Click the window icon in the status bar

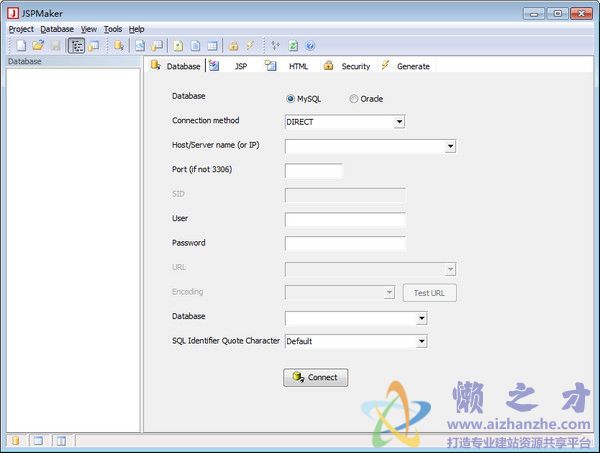[38, 441]
